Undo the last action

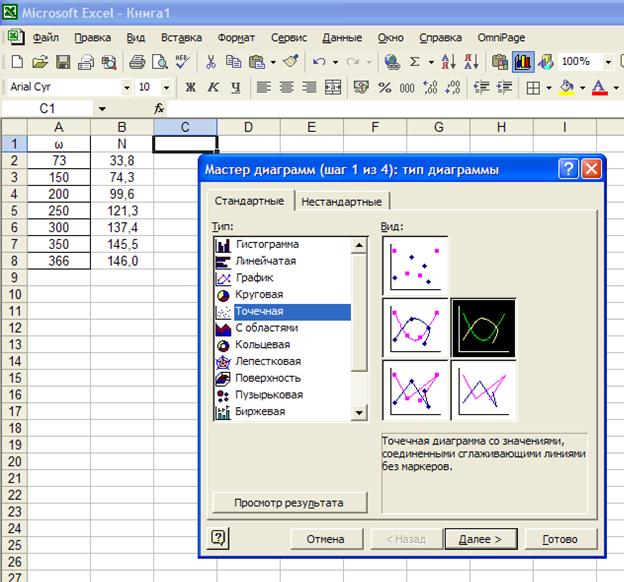pos(319,62)
